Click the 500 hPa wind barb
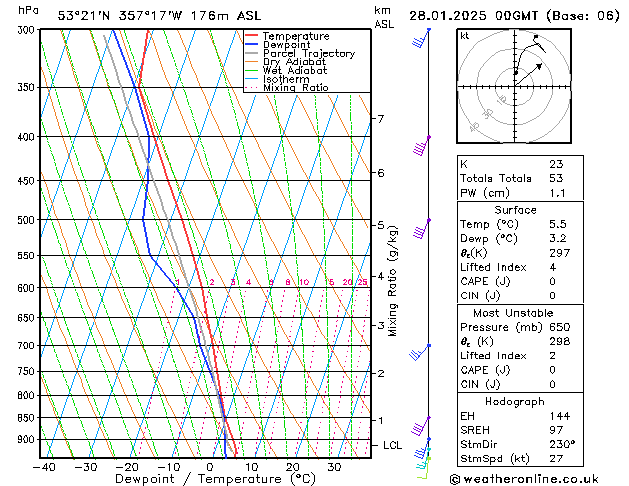 pos(422,229)
